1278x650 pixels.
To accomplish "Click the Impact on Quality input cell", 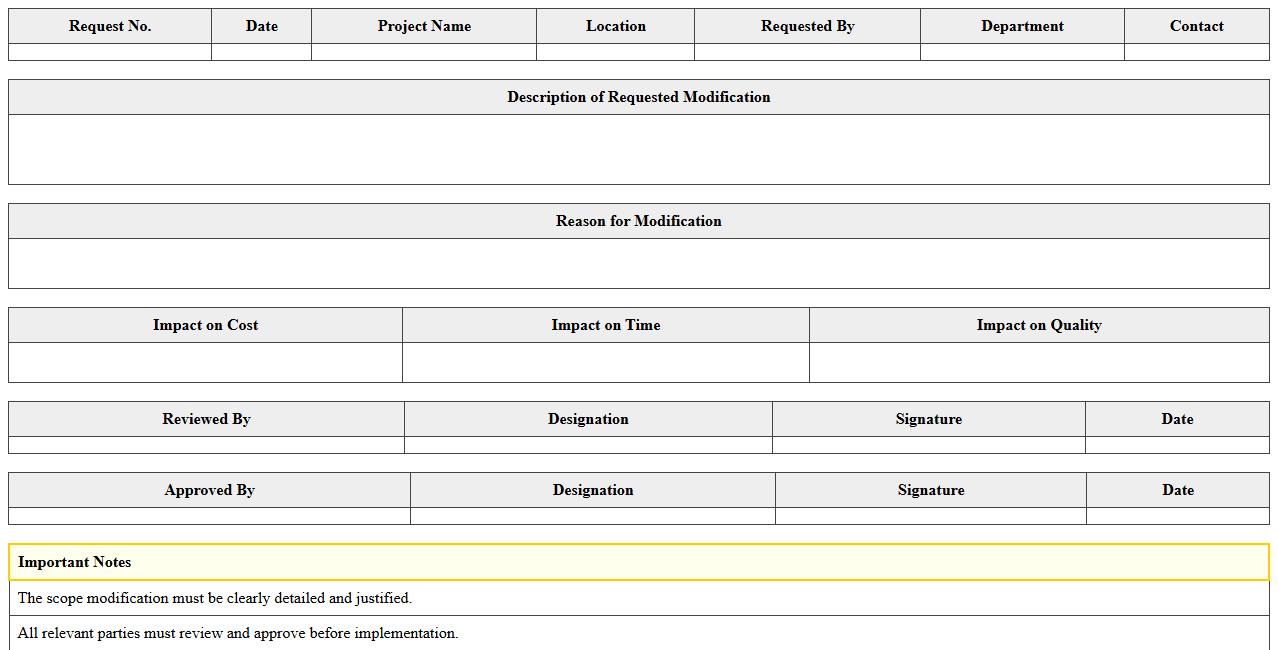I will pos(1040,361).
